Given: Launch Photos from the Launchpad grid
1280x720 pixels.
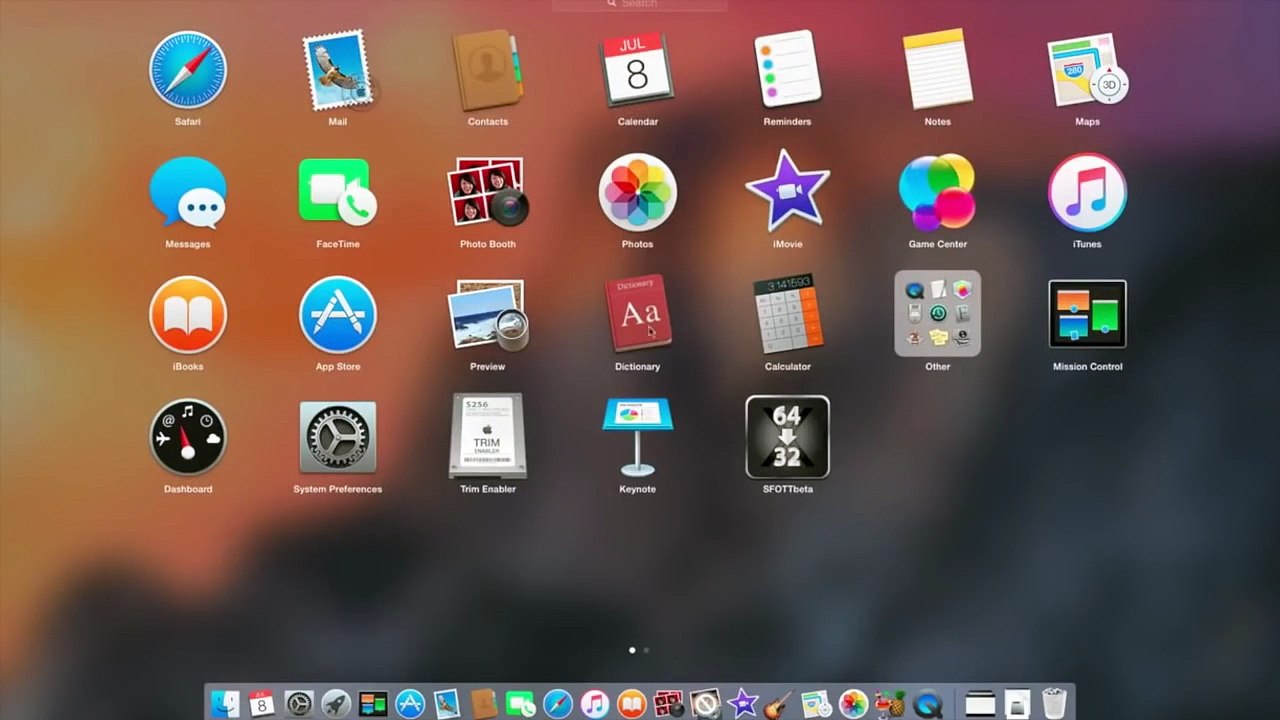Looking at the screenshot, I should (x=637, y=192).
